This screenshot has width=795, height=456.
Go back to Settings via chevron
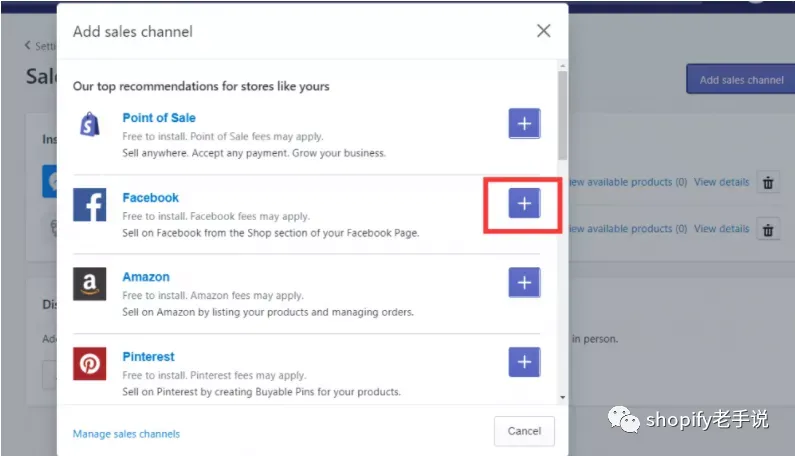(27, 45)
